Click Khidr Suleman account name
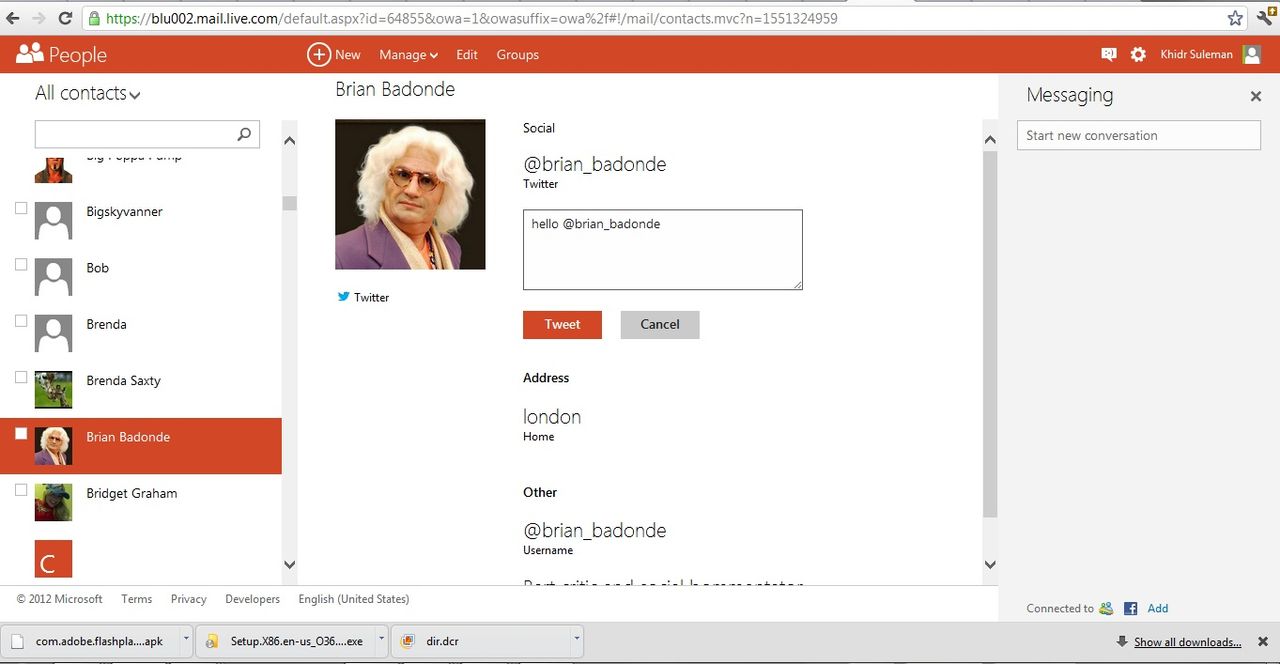The height and width of the screenshot is (664, 1280). (x=1196, y=55)
